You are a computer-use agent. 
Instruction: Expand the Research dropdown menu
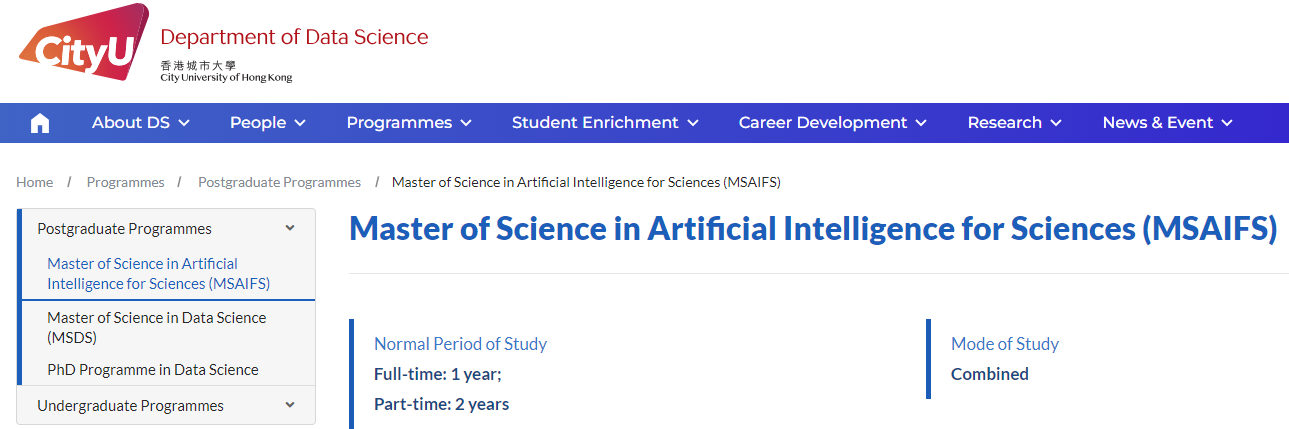[1014, 123]
